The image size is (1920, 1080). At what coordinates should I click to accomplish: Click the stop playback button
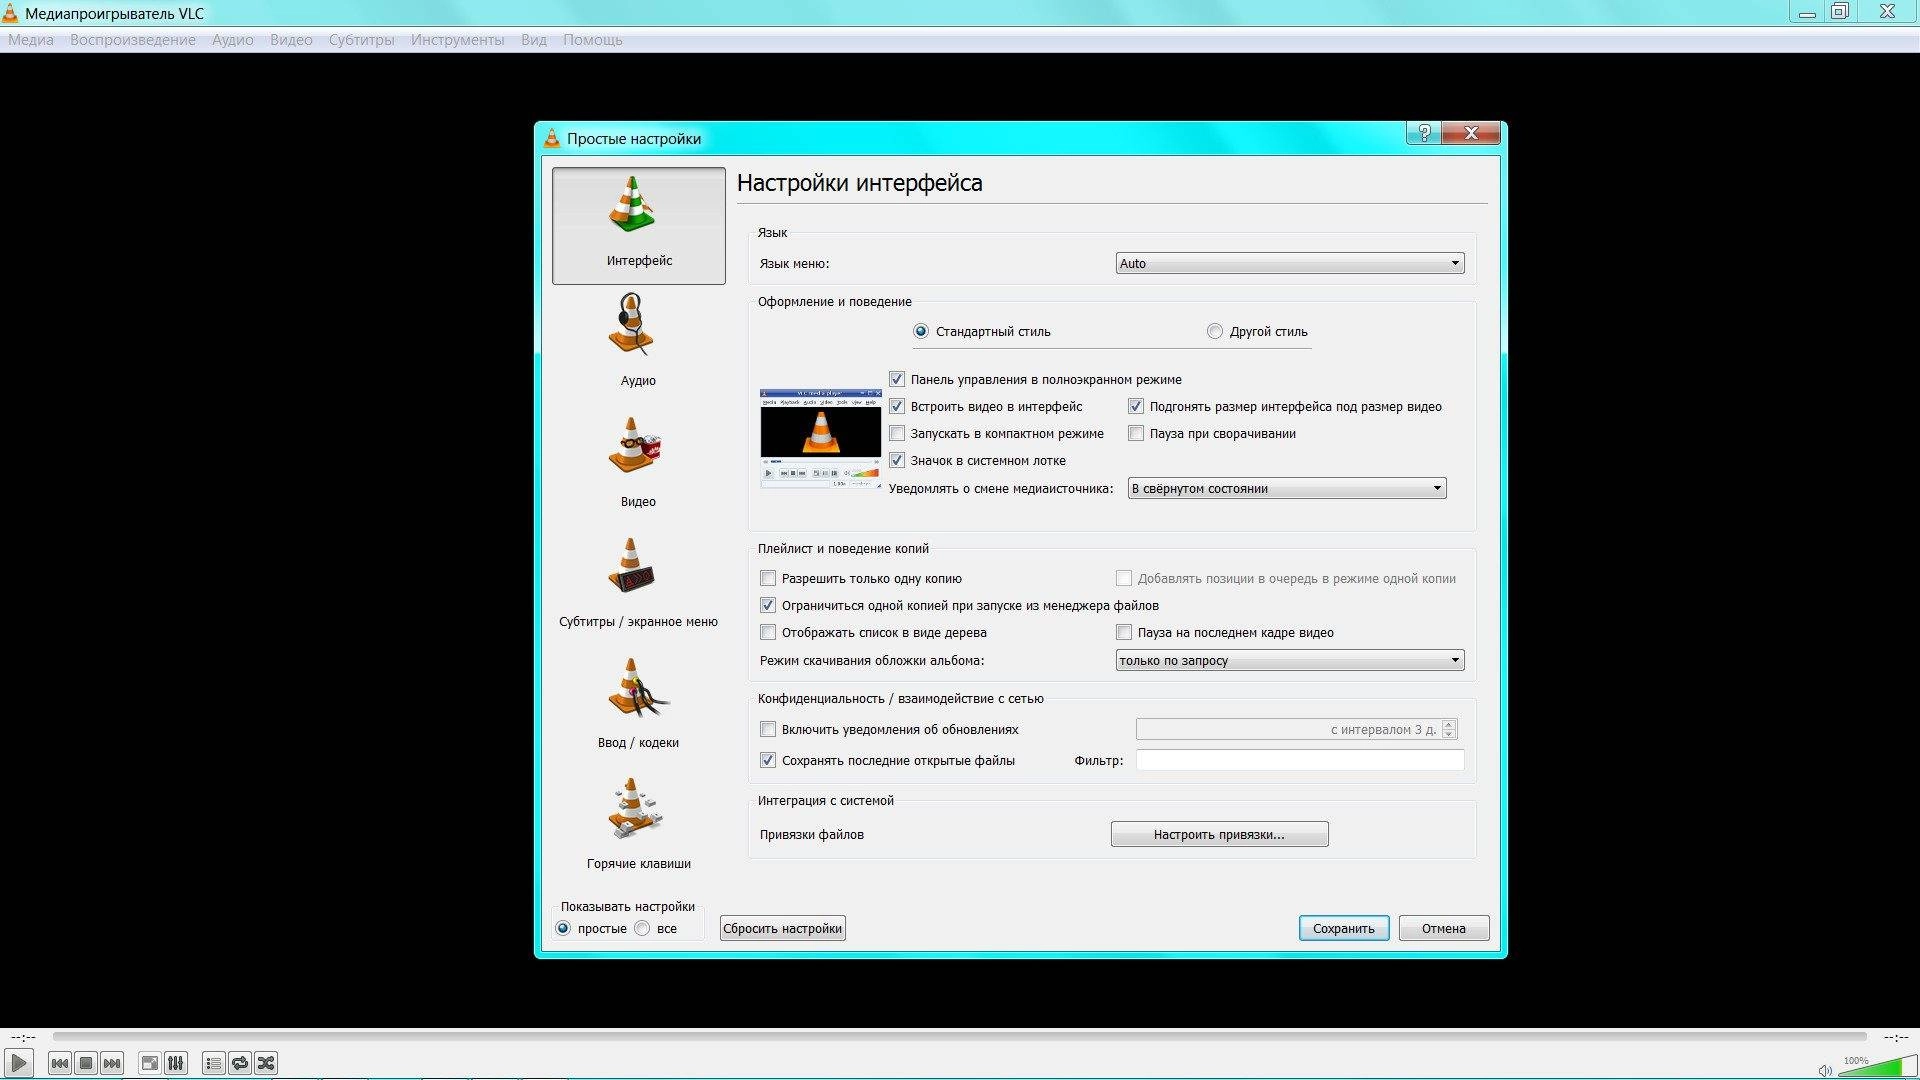click(x=86, y=1063)
